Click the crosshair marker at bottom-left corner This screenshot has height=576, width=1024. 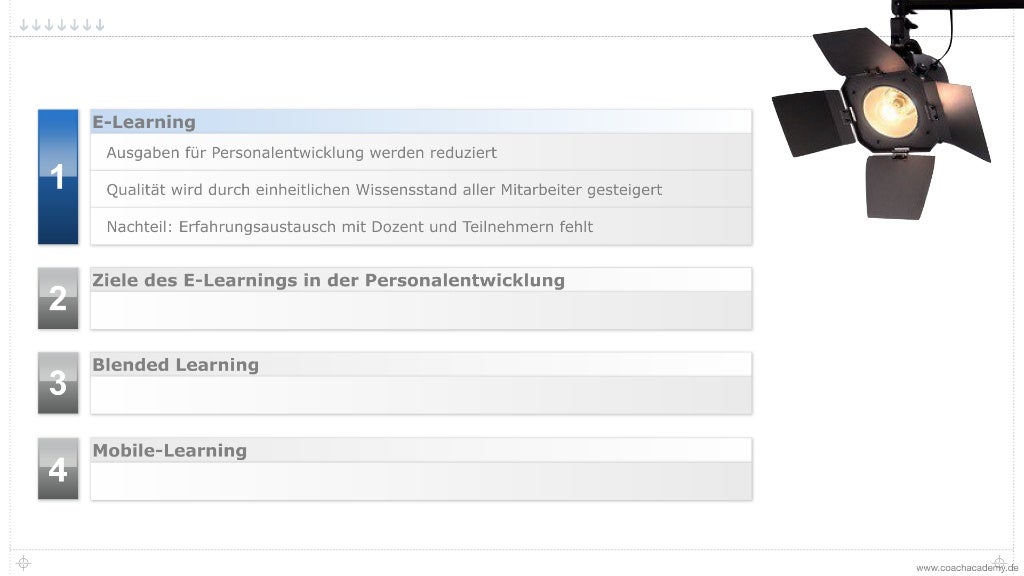pos(24,563)
